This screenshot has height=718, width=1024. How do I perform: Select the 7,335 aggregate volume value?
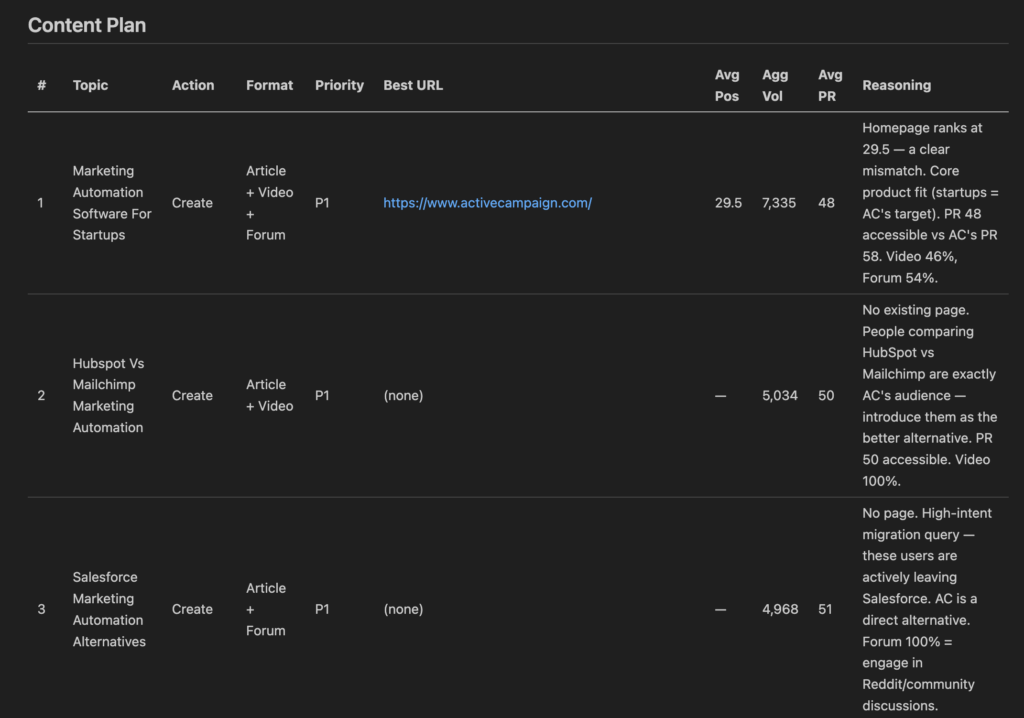[779, 203]
